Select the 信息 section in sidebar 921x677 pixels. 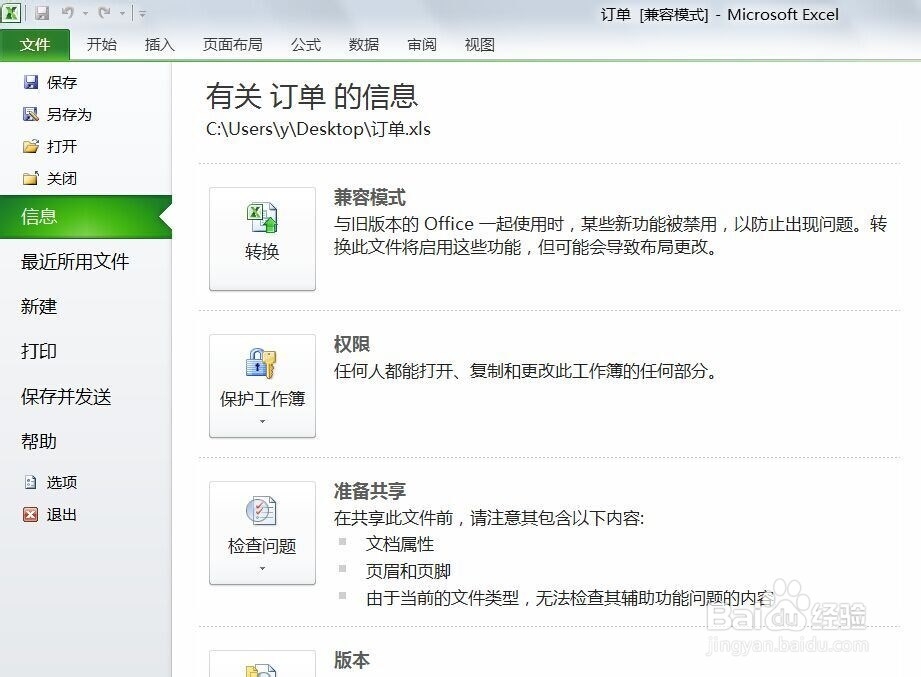[x=86, y=217]
